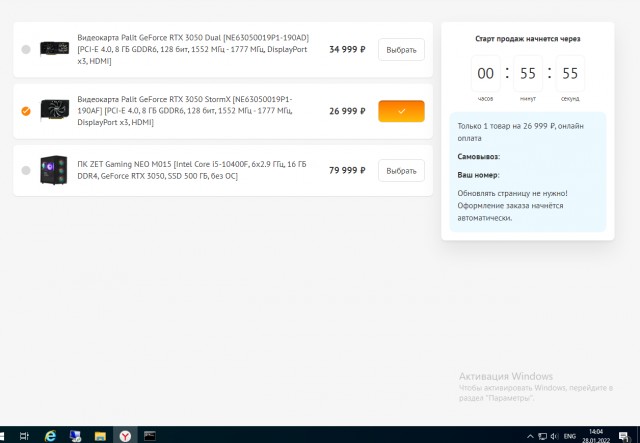Click the Самовывоз label
640x443 pixels.
tap(478, 157)
